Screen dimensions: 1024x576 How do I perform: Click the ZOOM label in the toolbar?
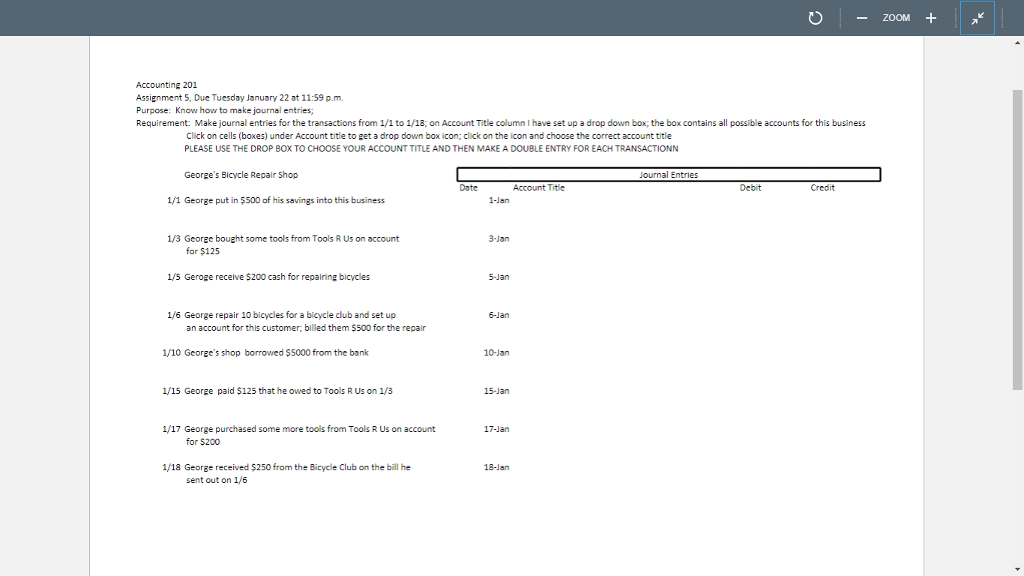896,18
